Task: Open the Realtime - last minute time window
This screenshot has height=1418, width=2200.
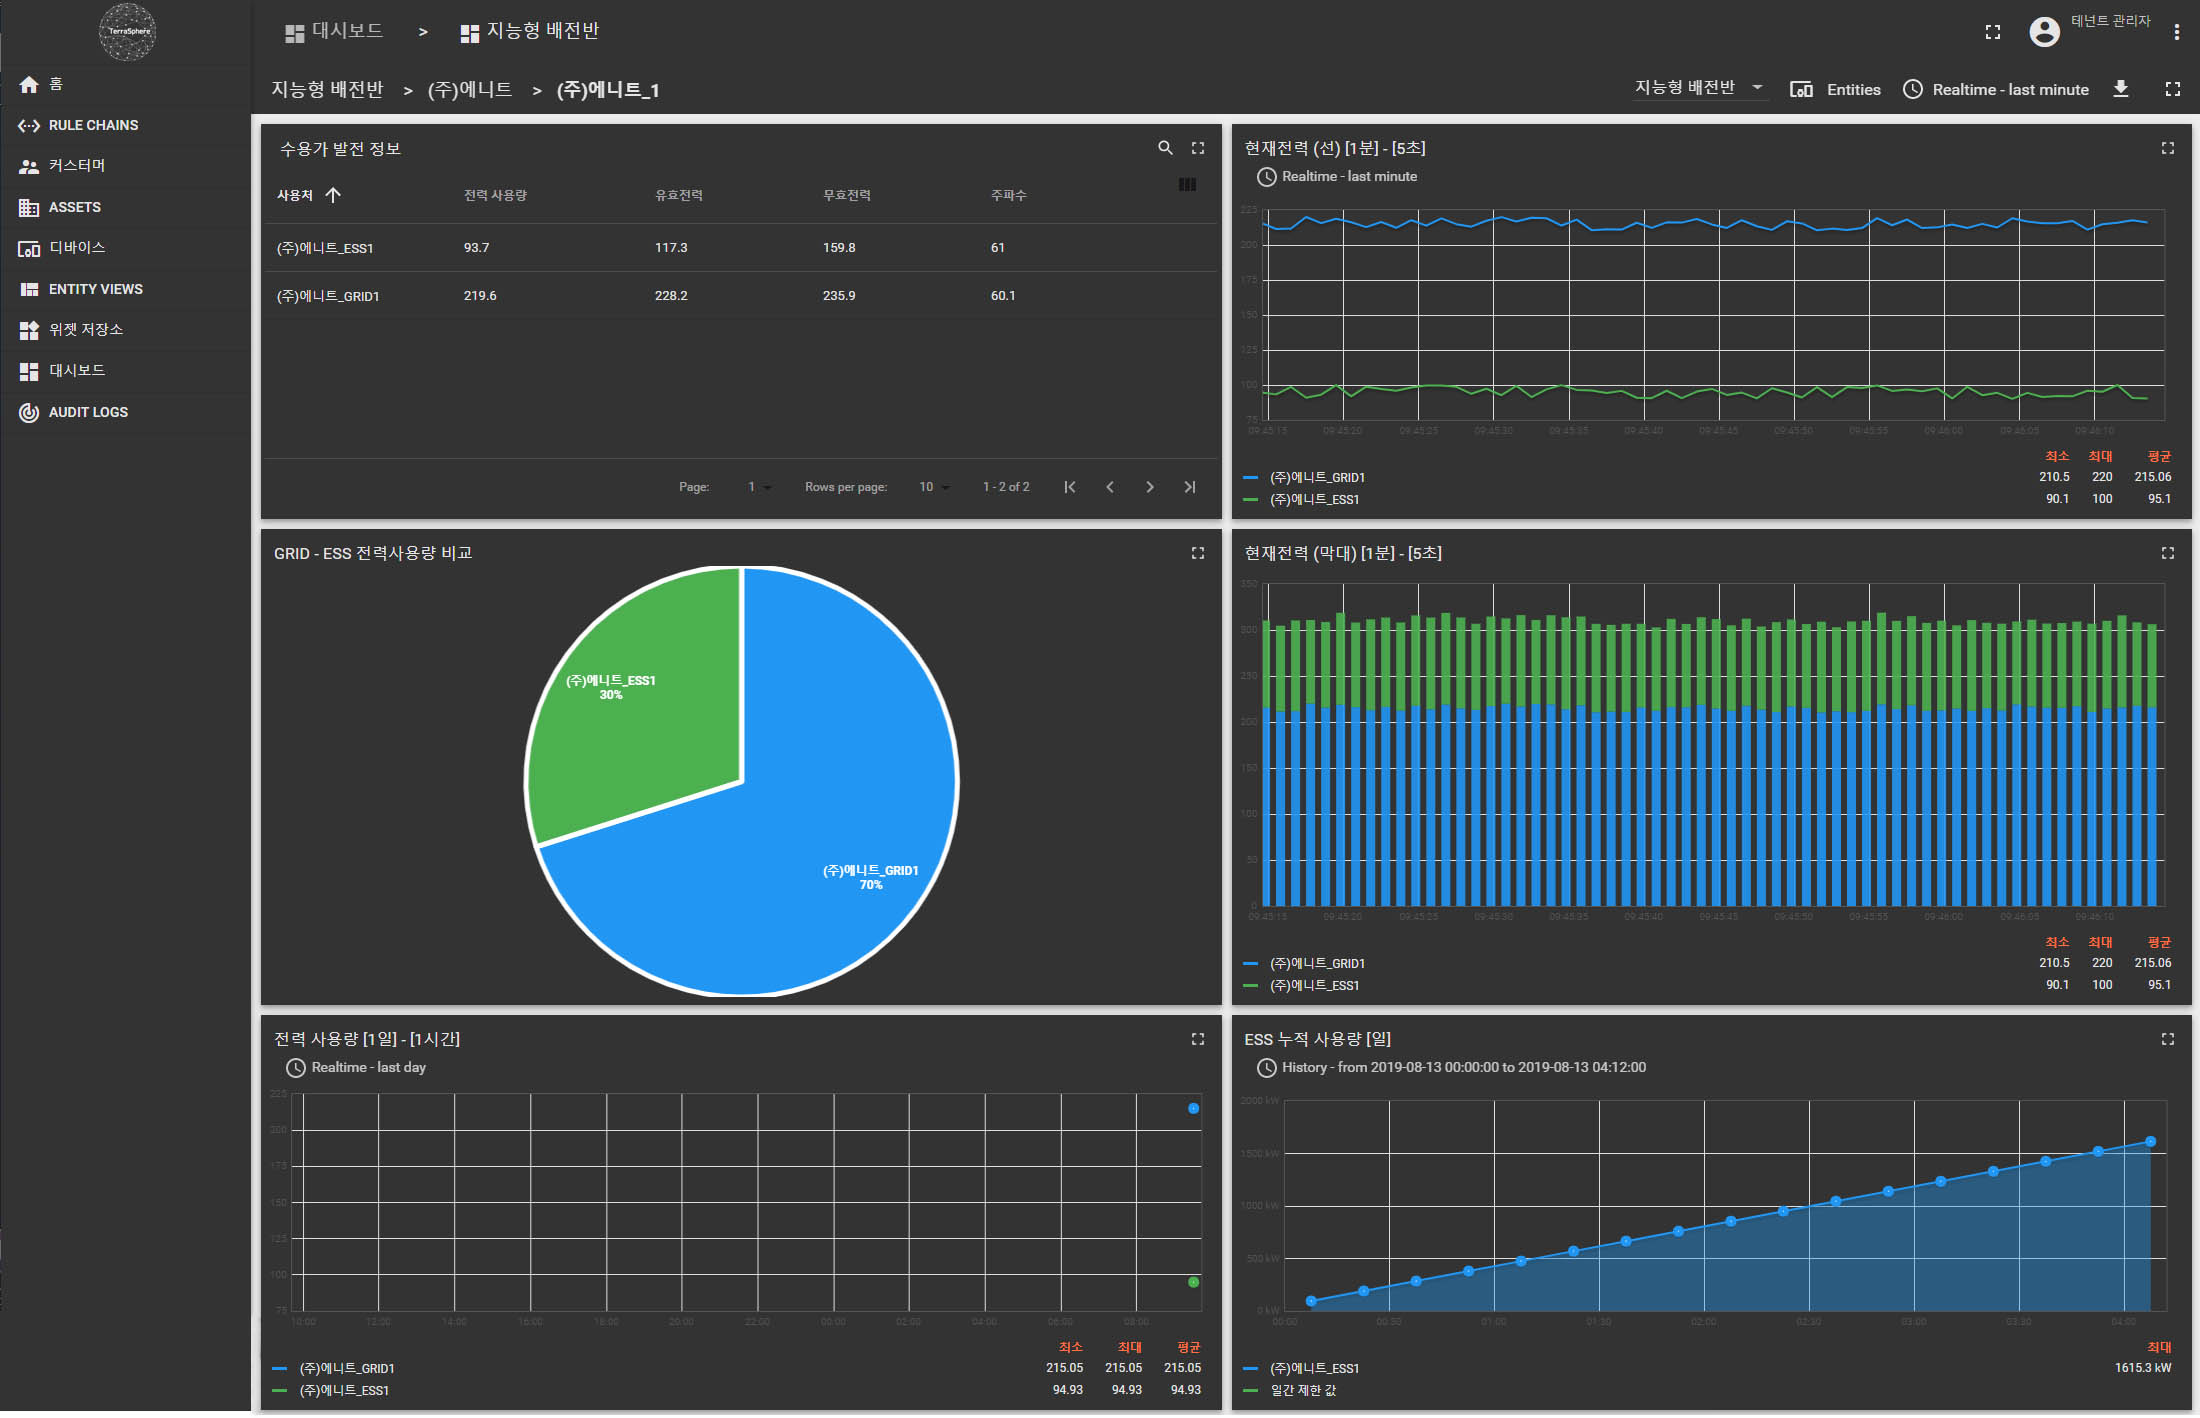Action: pos(1995,90)
